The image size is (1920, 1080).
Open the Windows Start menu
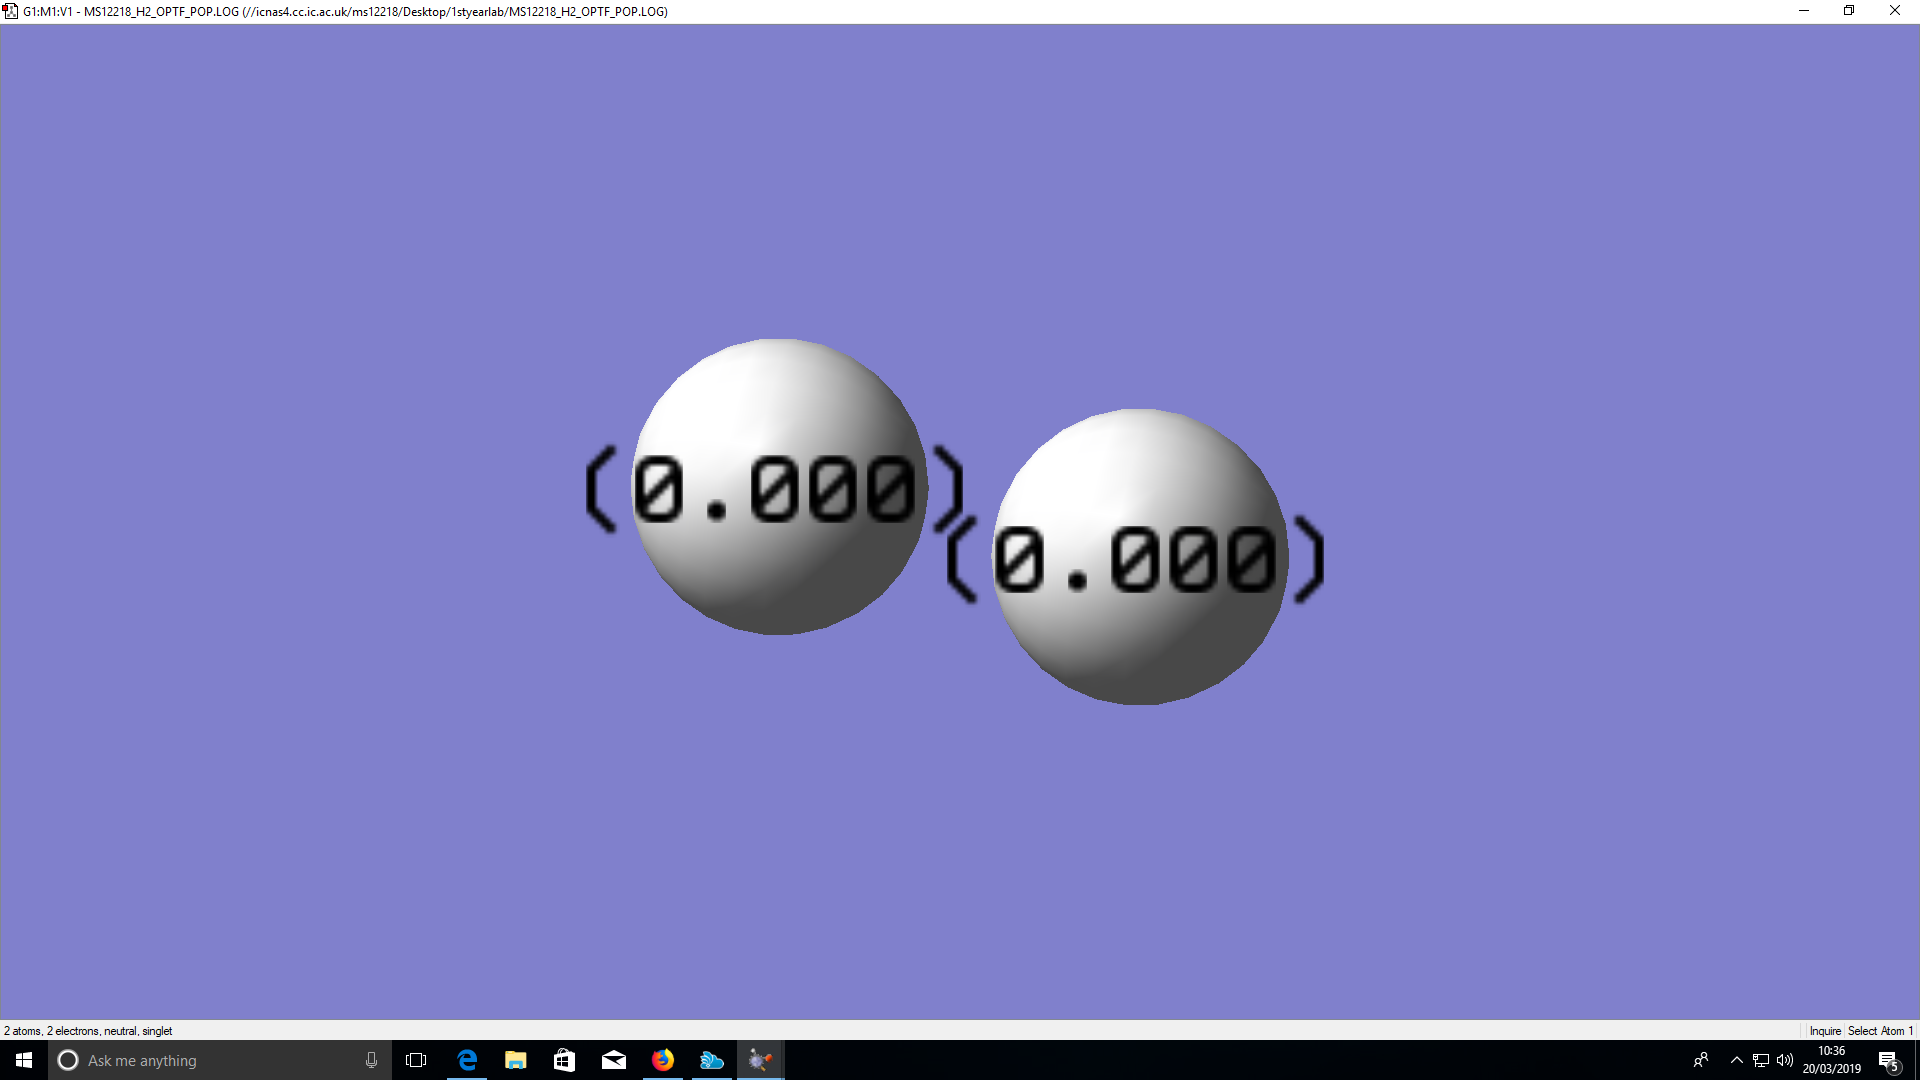tap(24, 1060)
